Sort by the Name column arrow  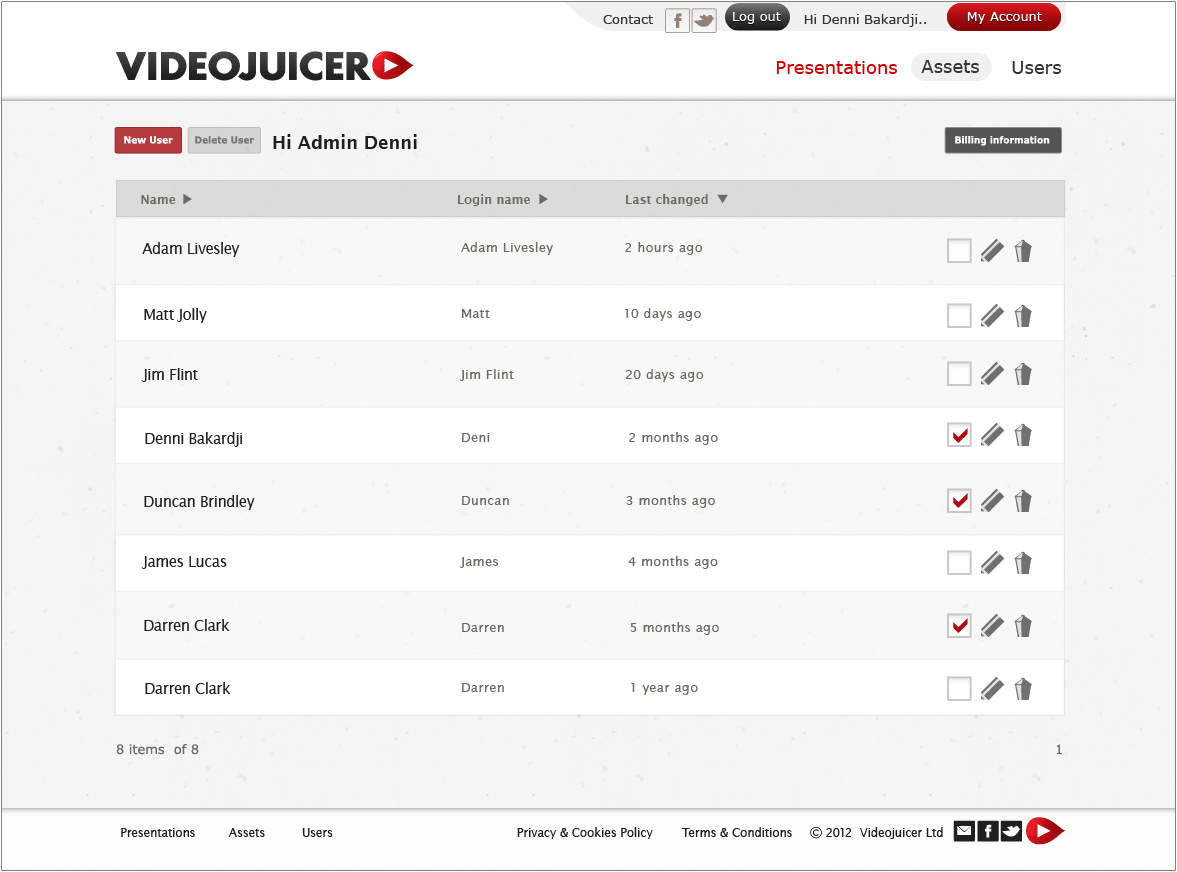(x=187, y=199)
